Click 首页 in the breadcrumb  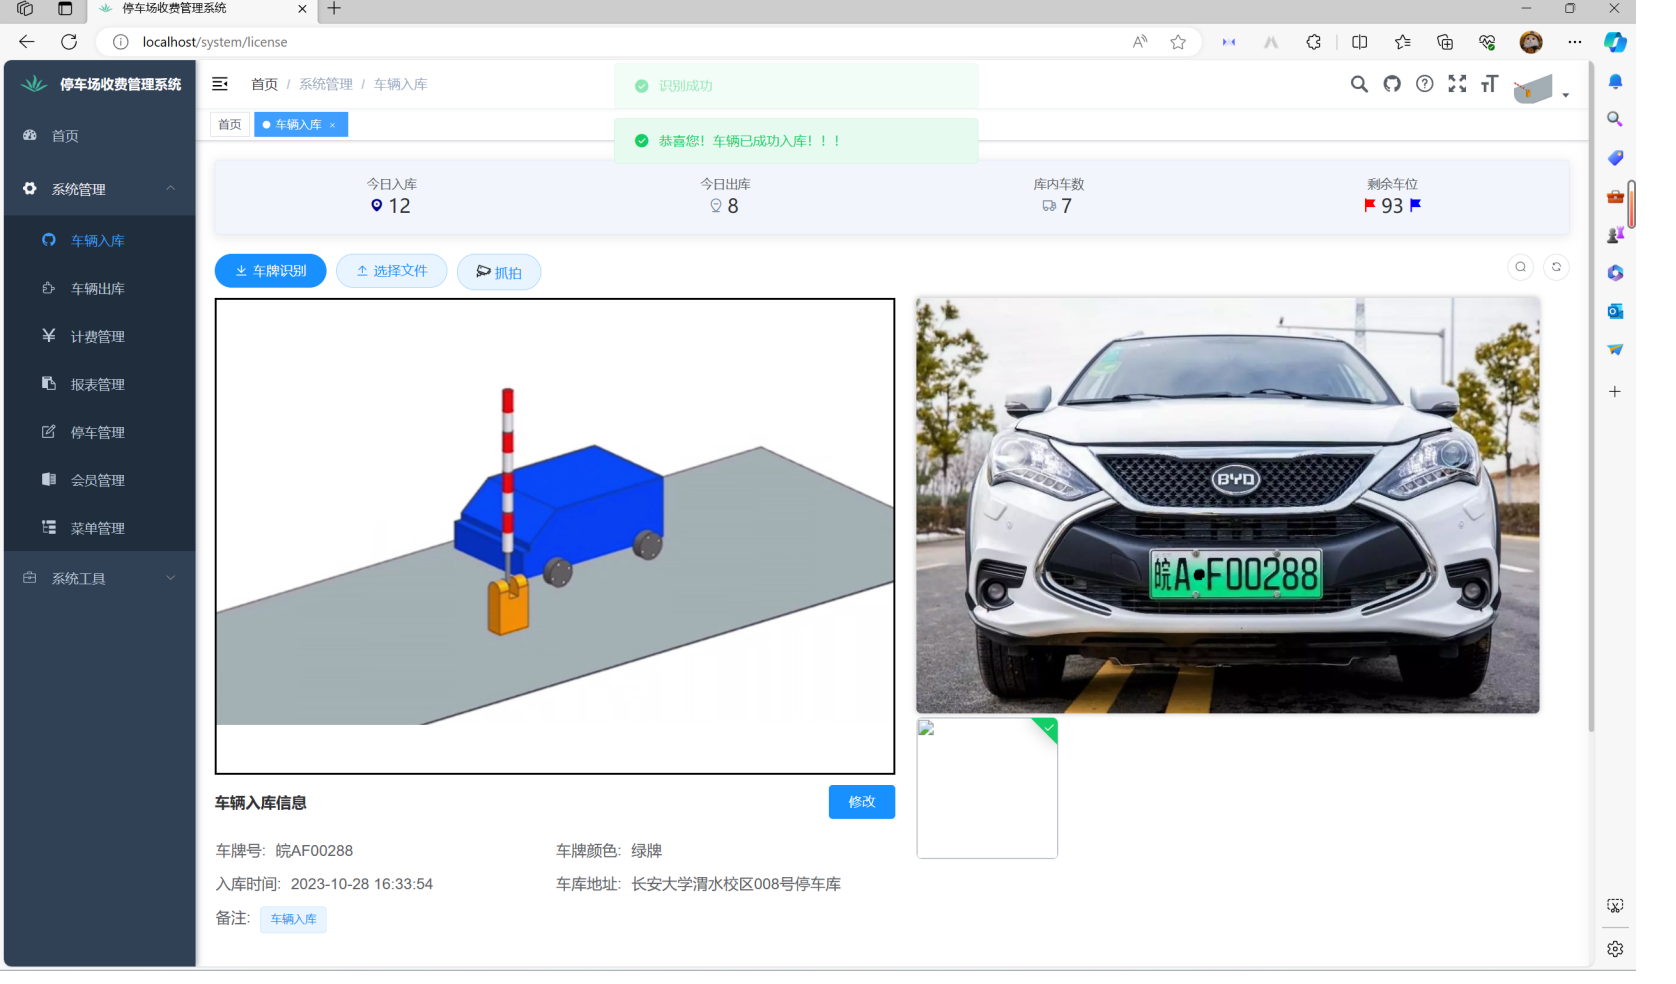point(264,84)
